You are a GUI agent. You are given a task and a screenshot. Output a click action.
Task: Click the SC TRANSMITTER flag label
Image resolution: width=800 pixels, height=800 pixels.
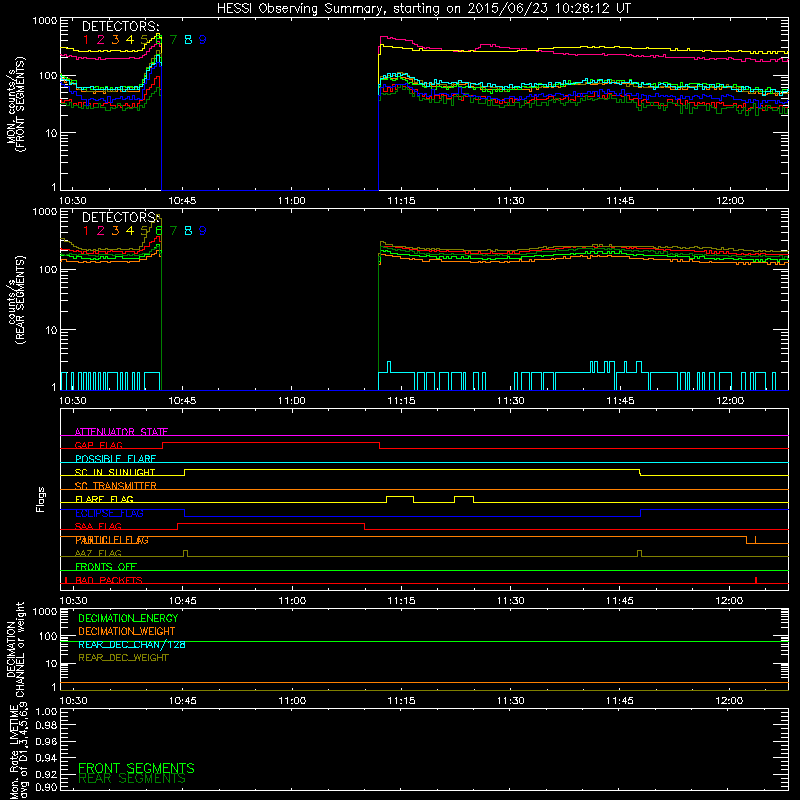[x=116, y=486]
